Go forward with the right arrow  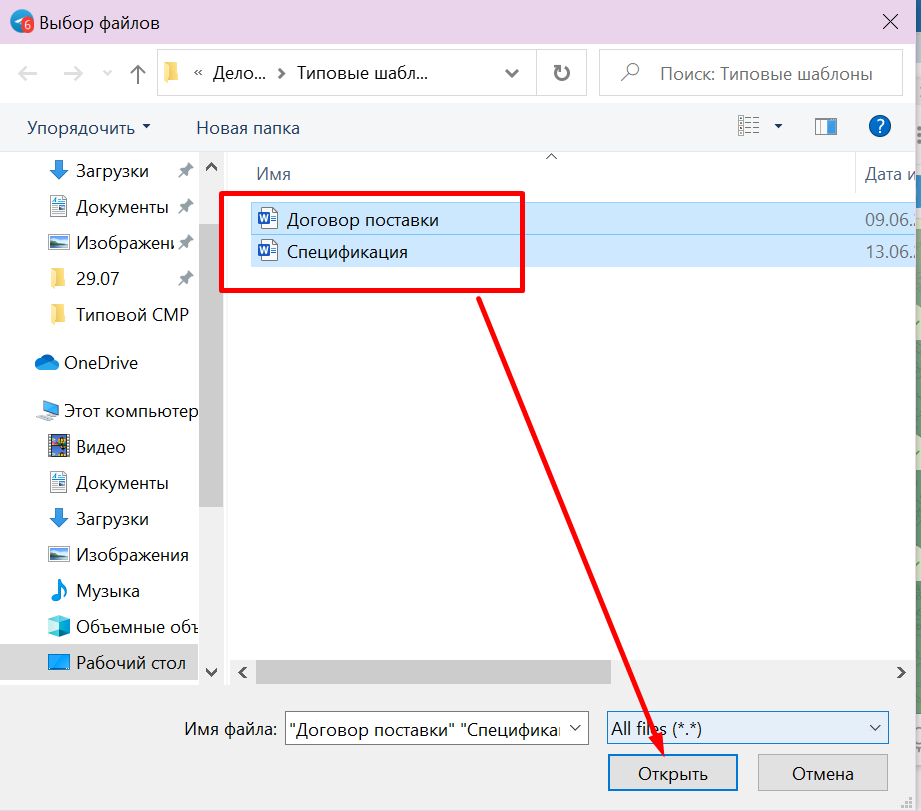[x=73, y=73]
